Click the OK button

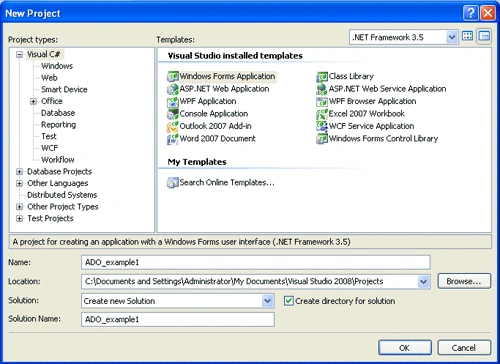(x=405, y=348)
